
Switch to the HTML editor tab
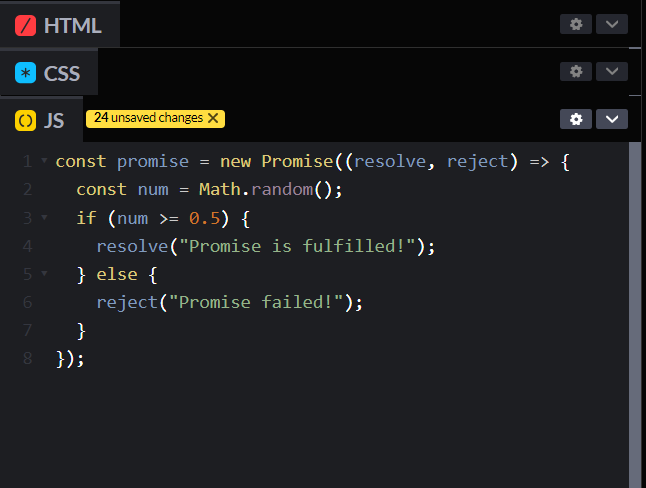72,26
